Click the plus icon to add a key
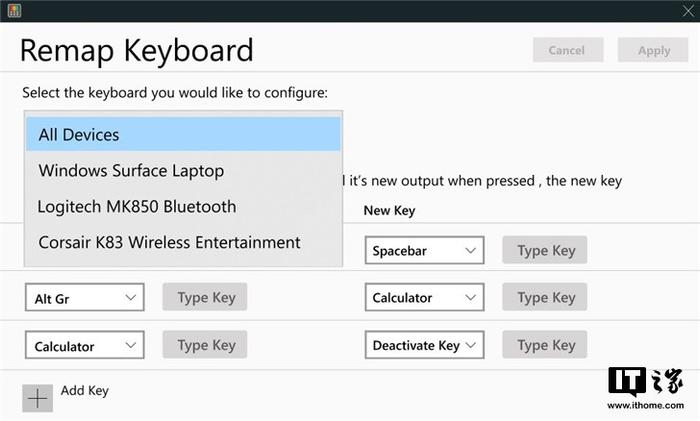 (38, 398)
